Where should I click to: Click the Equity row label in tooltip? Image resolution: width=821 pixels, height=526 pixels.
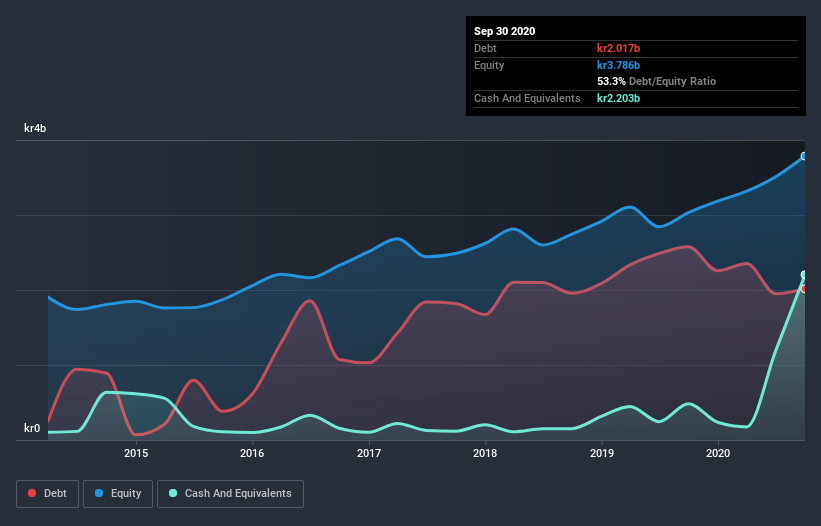click(489, 65)
